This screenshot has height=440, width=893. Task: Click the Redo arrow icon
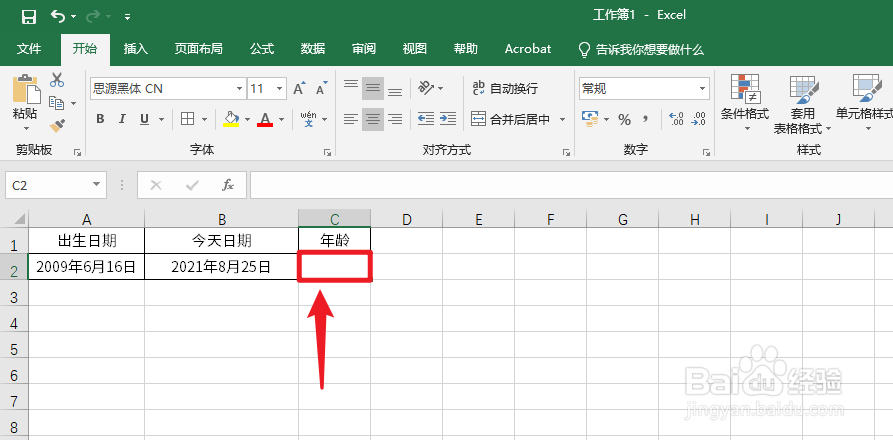tap(93, 16)
